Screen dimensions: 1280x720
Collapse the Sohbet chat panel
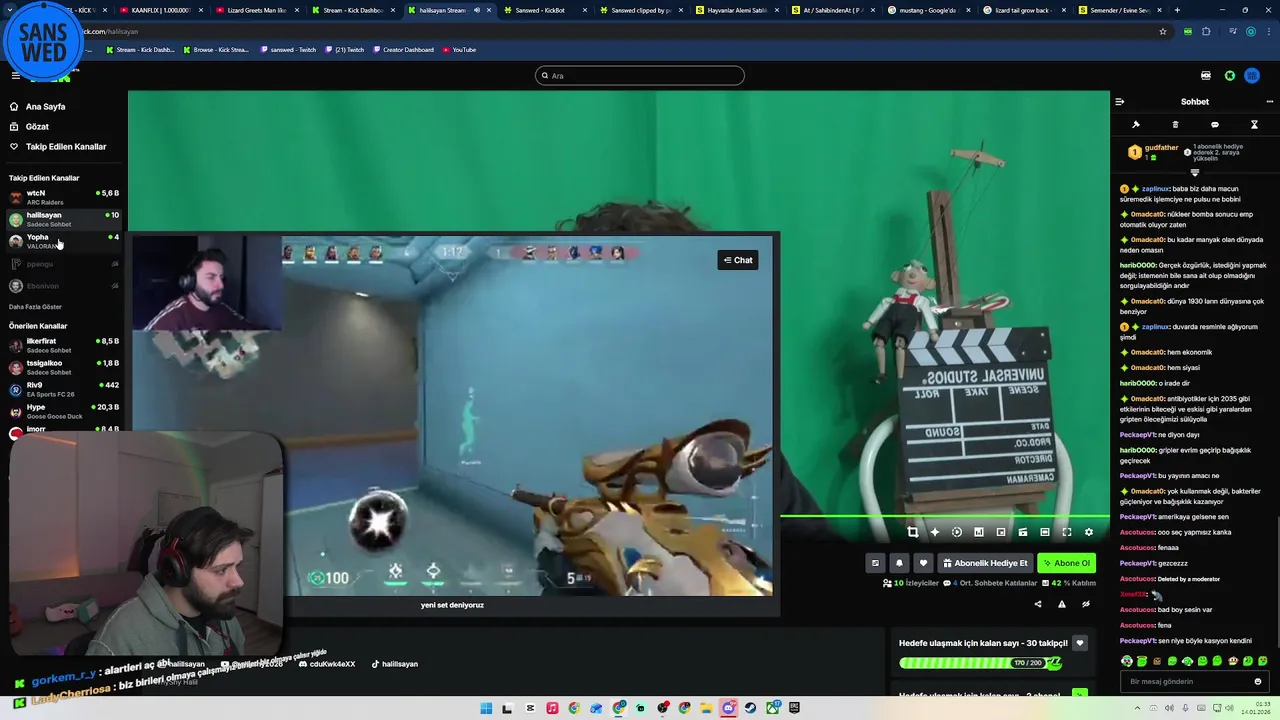pos(1120,101)
